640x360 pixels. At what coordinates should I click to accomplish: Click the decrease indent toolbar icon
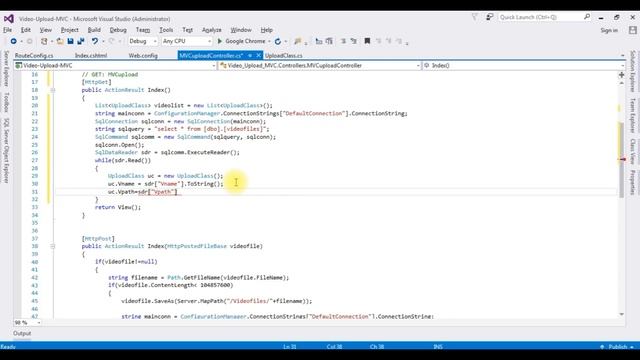pos(319,41)
